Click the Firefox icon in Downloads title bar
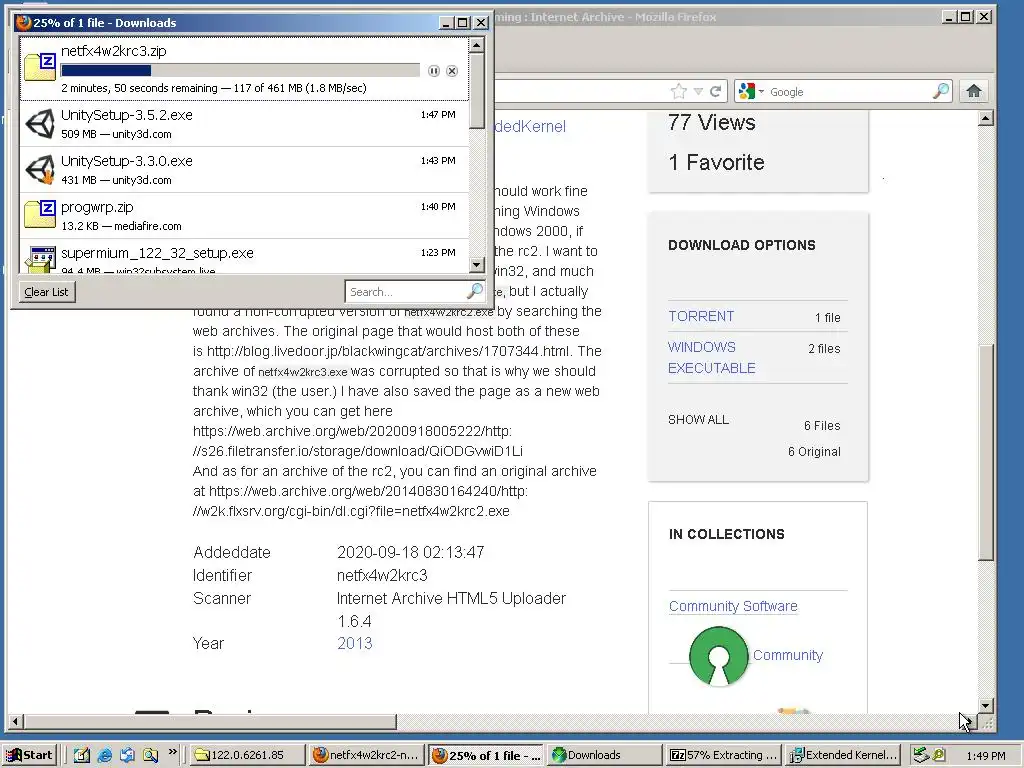Viewport: 1024px width, 768px height. 24,23
